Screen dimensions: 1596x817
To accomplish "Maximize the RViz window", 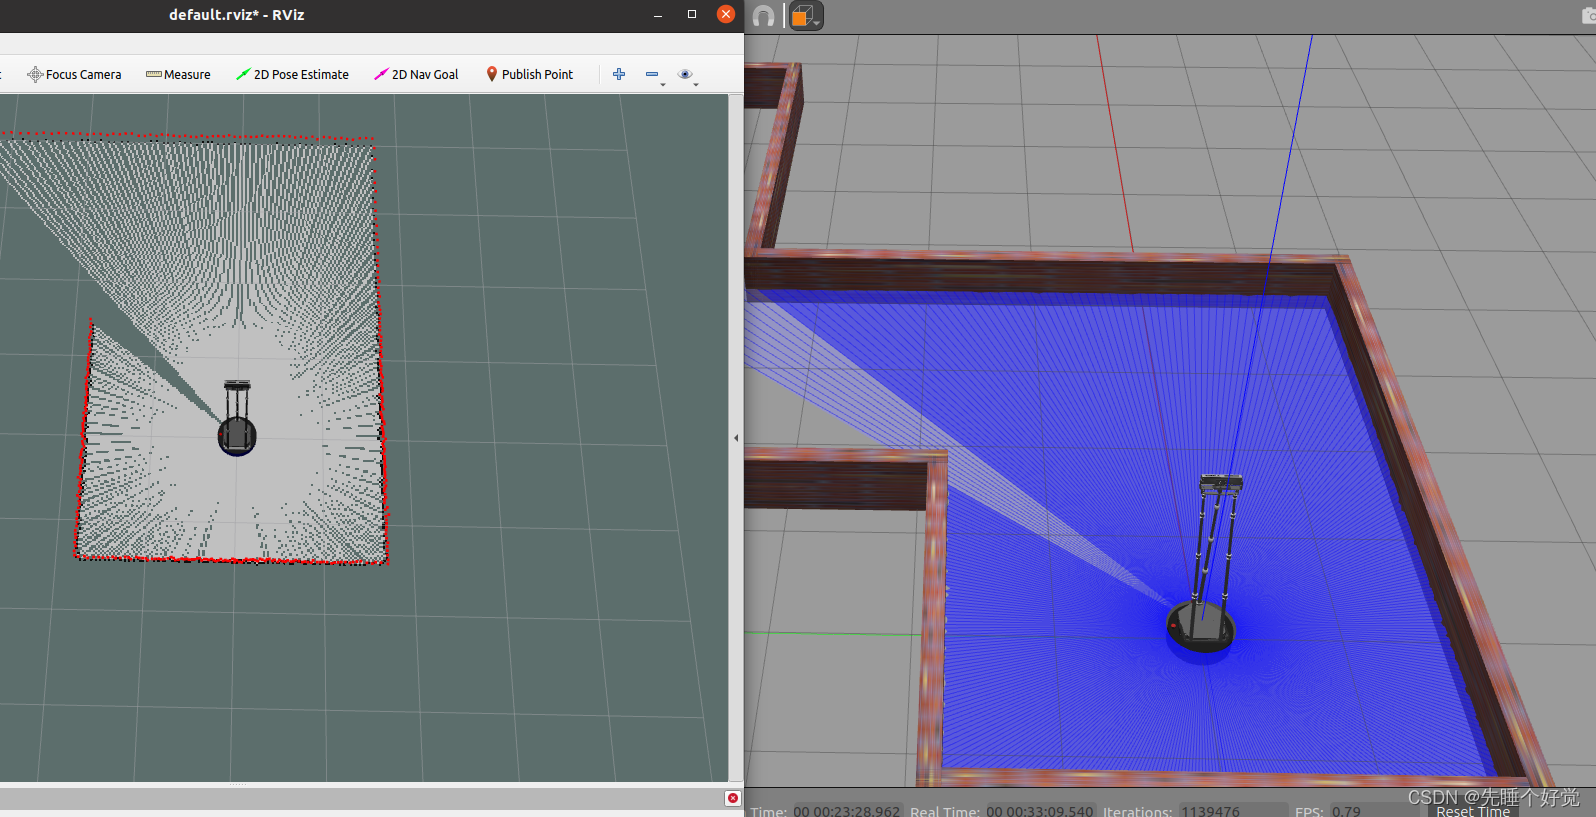I will pos(692,14).
